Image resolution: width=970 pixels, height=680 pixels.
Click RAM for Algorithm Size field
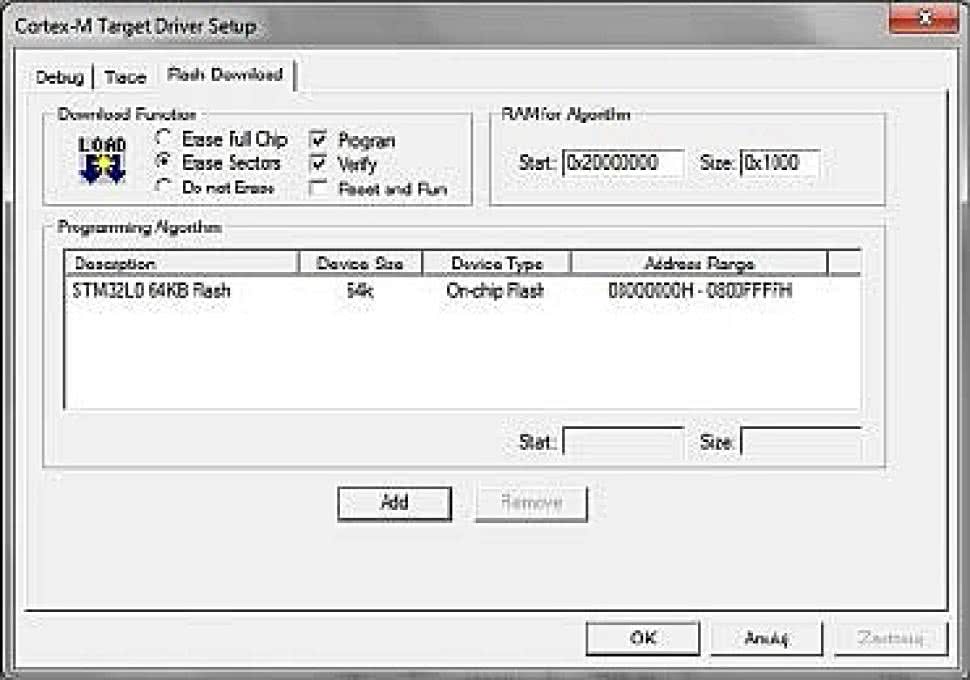[x=779, y=163]
